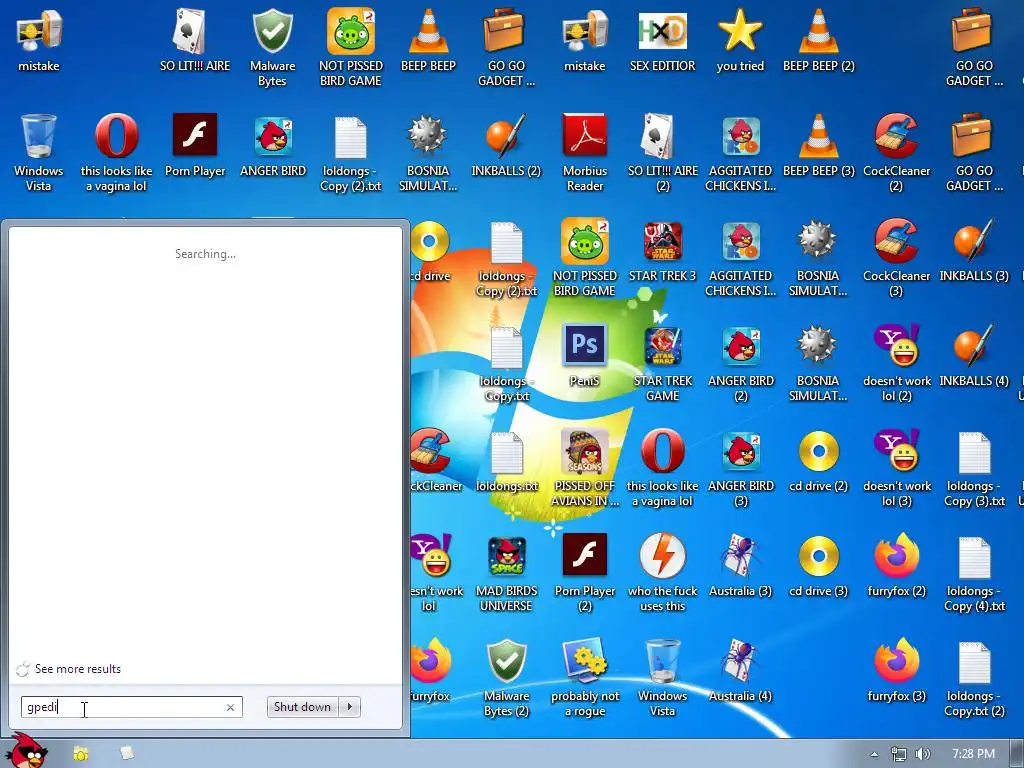Open the 'you tried' star icon
1024x768 pixels.
click(740, 40)
